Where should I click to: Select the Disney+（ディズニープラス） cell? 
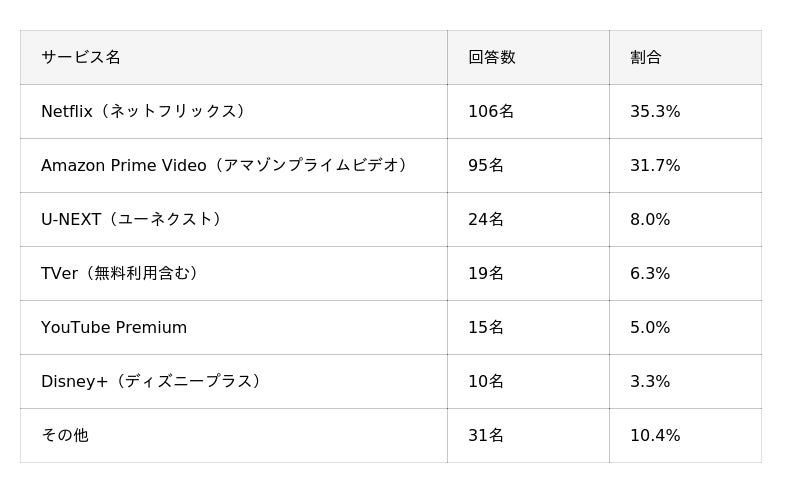(x=151, y=382)
